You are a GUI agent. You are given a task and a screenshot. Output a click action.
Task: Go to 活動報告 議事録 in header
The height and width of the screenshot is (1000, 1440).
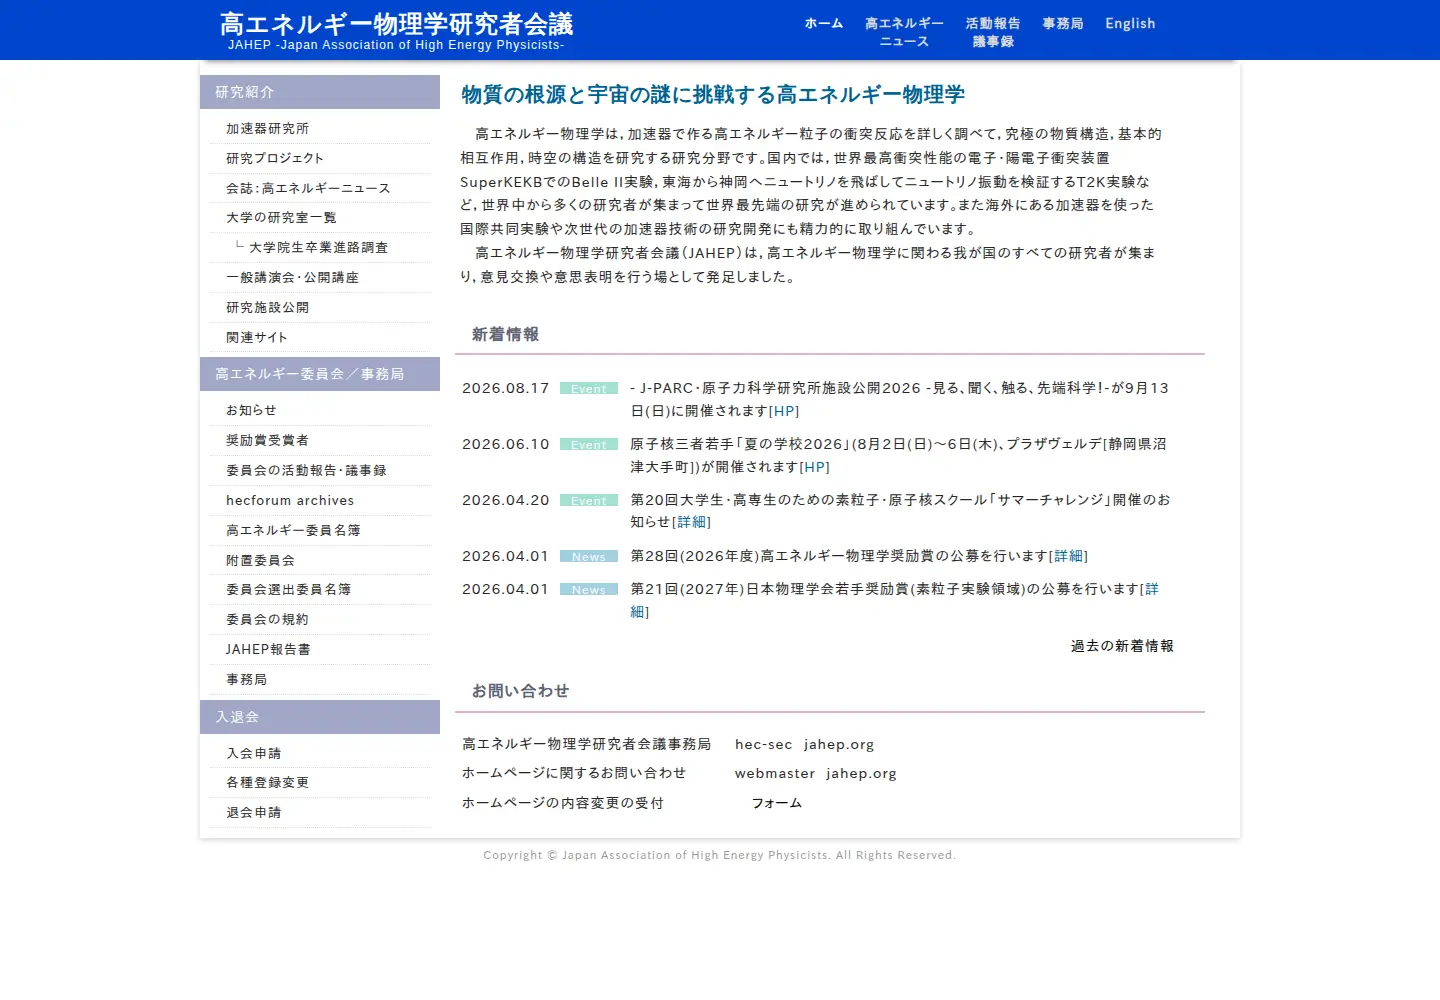click(x=993, y=32)
